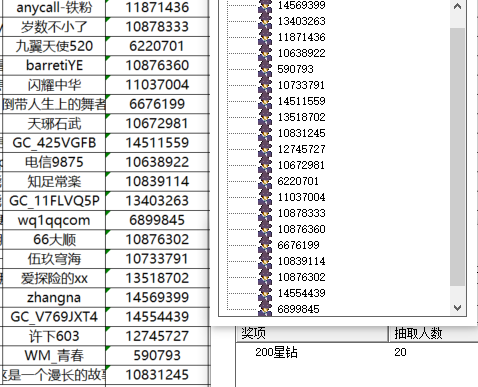Click the 奖项 column header
The width and height of the screenshot is (478, 387).
(x=312, y=333)
